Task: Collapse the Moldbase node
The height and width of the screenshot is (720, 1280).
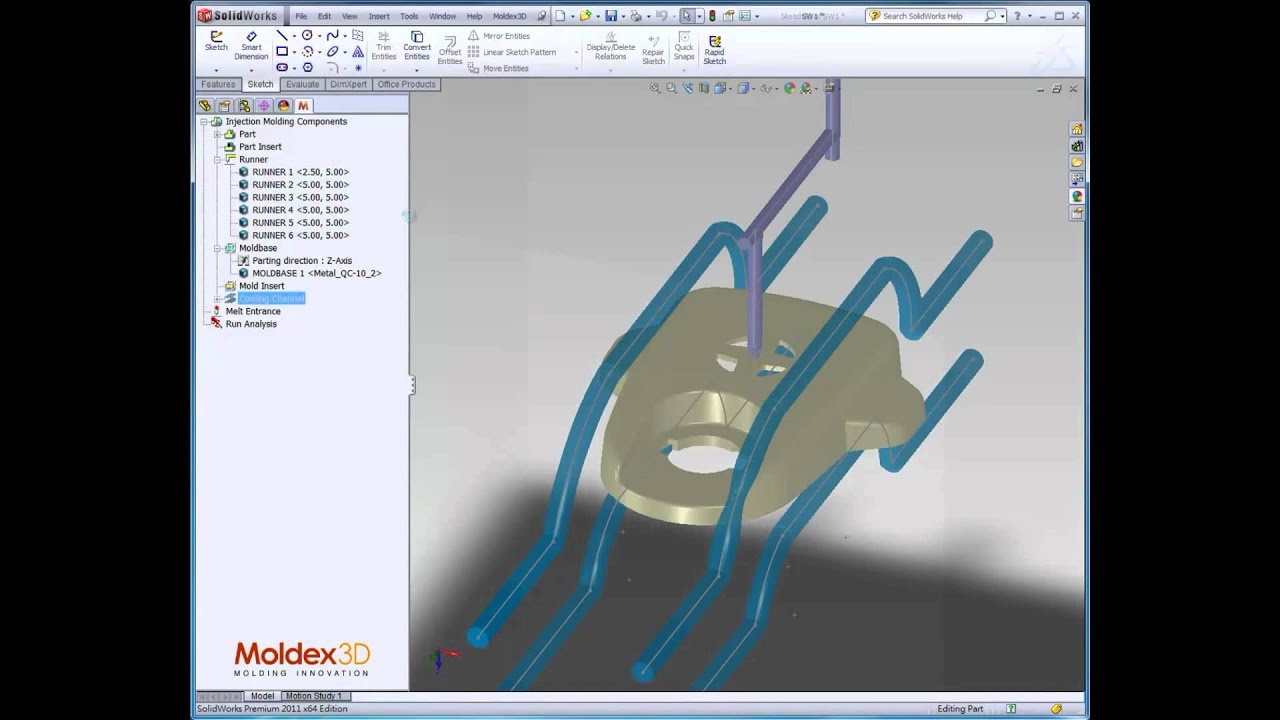Action: 217,248
